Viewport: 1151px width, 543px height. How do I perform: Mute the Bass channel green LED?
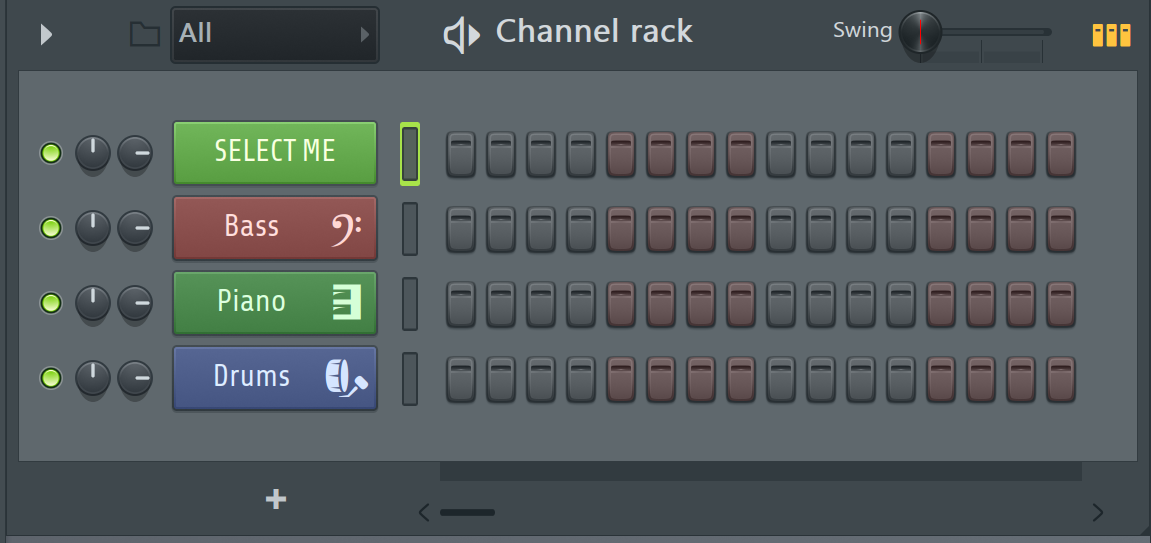click(51, 228)
